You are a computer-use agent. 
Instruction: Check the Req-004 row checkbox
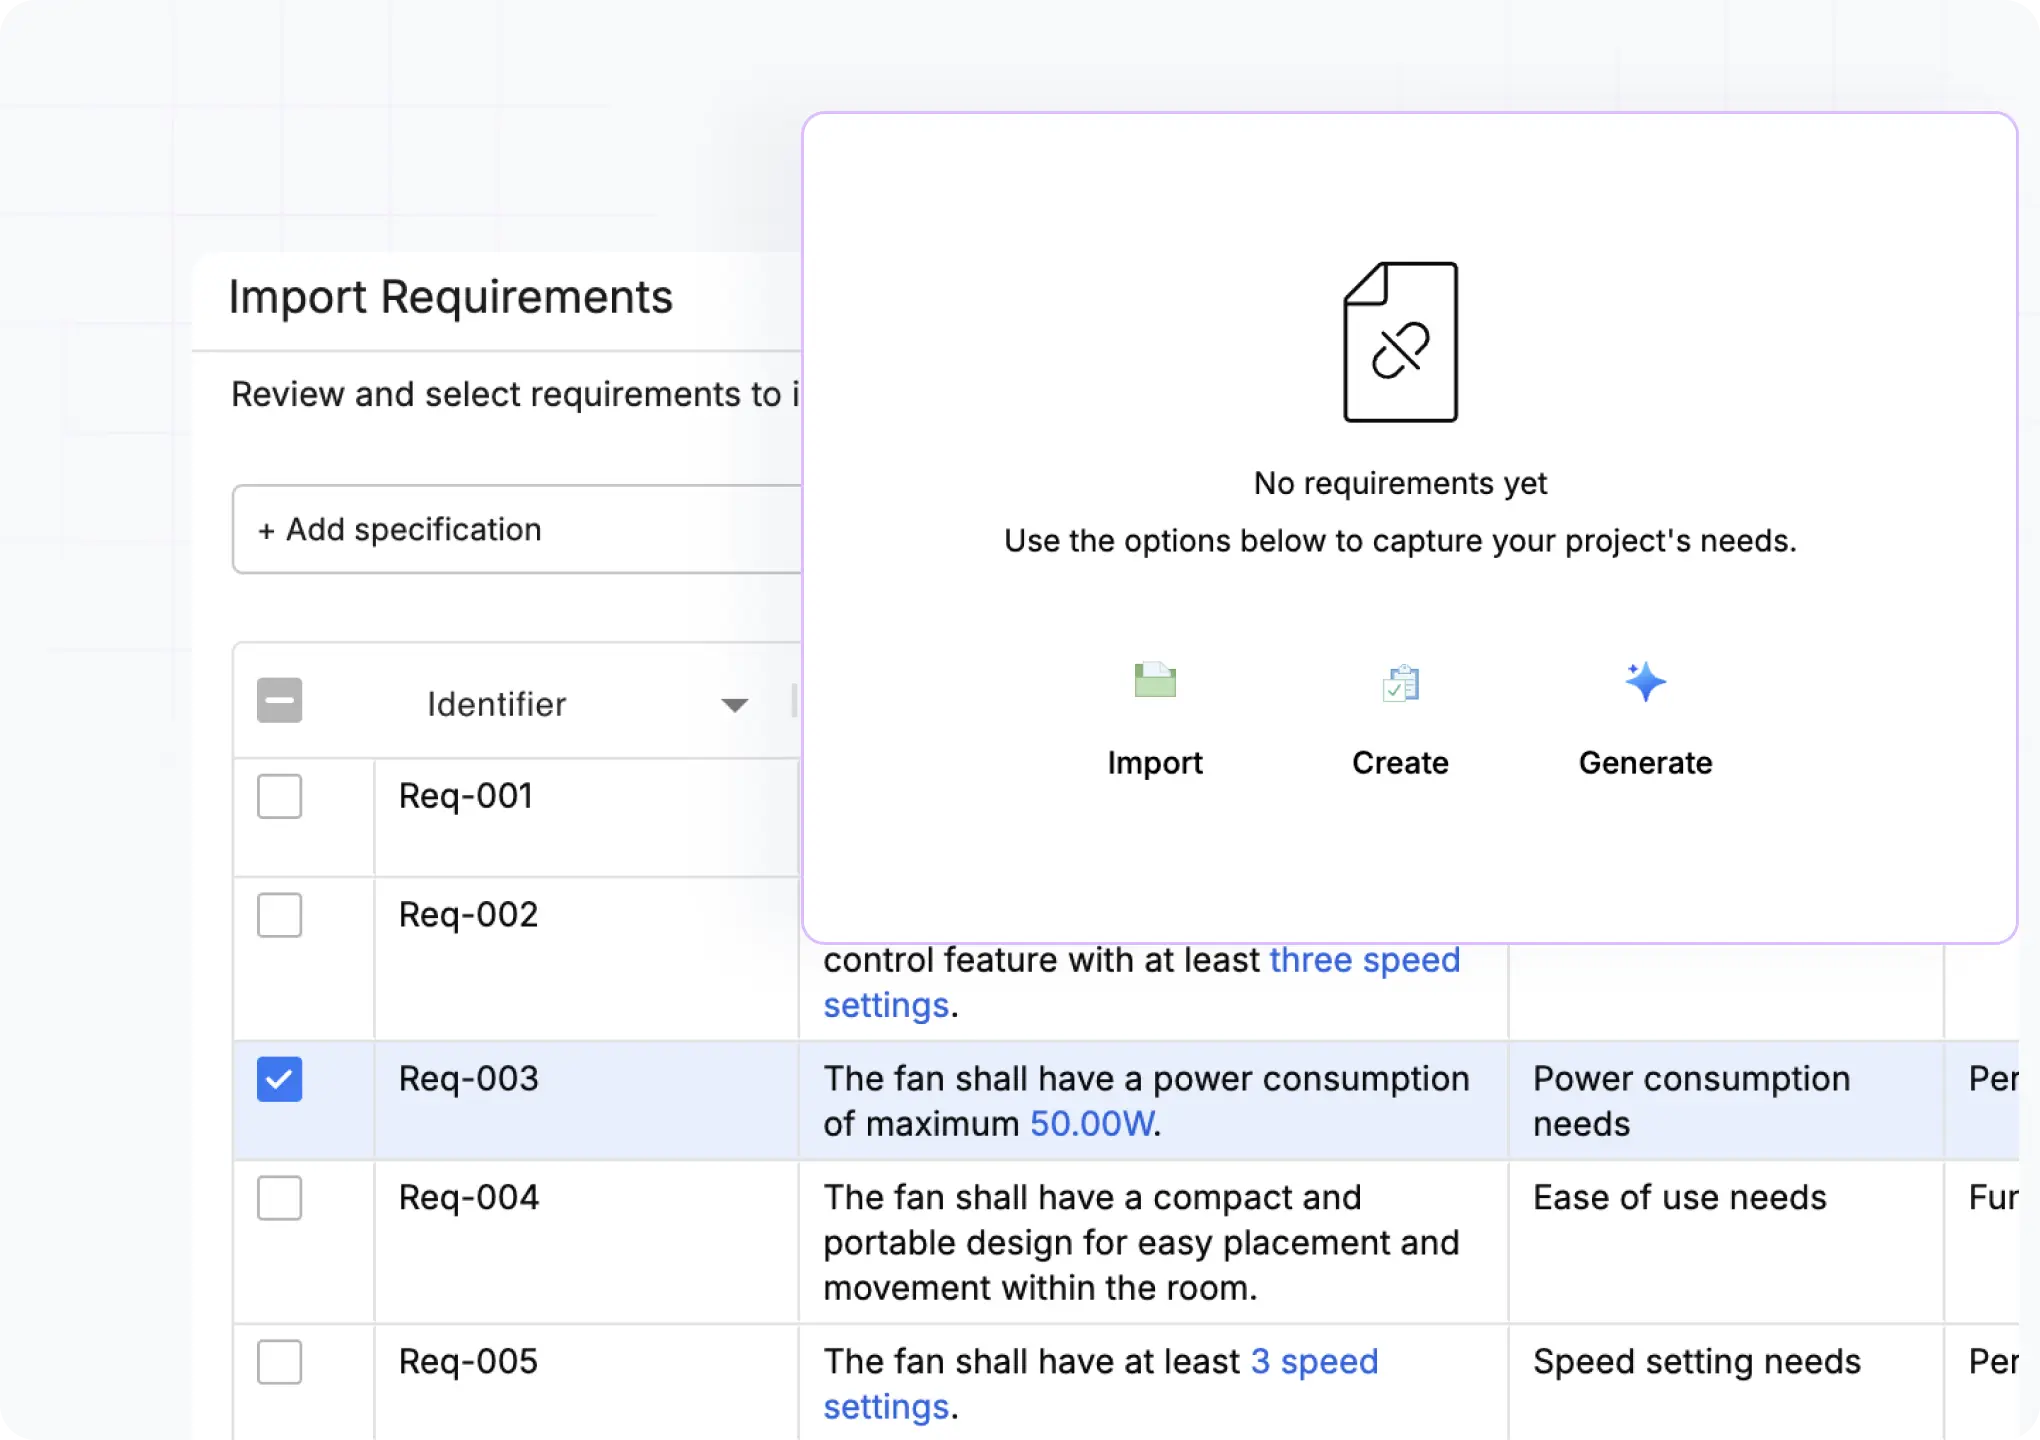pos(280,1198)
